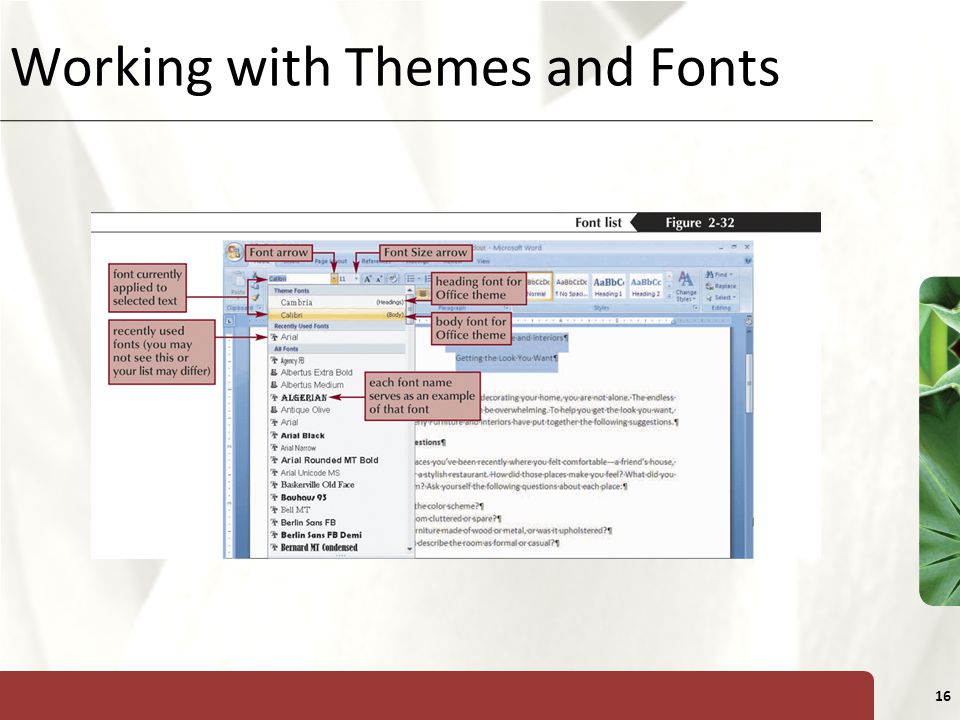
Task: Click the Replace button in Editing group
Action: (721, 286)
